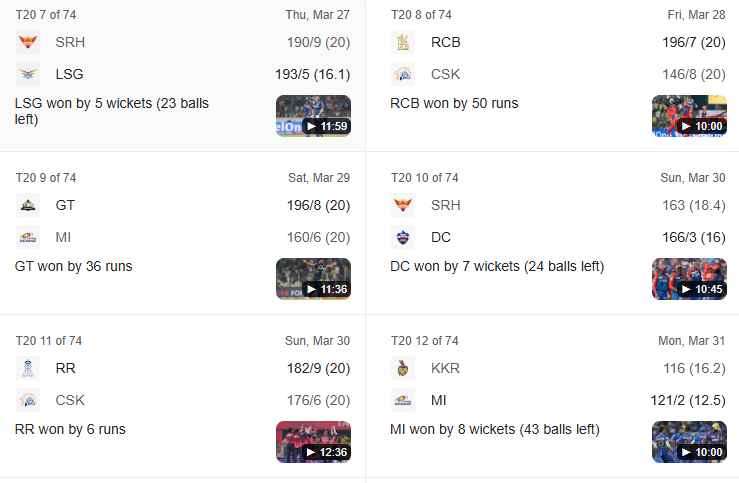Screen dimensions: 739x483
Task: Open 'LSG won by 5 wickets' result
Action: click(x=112, y=111)
